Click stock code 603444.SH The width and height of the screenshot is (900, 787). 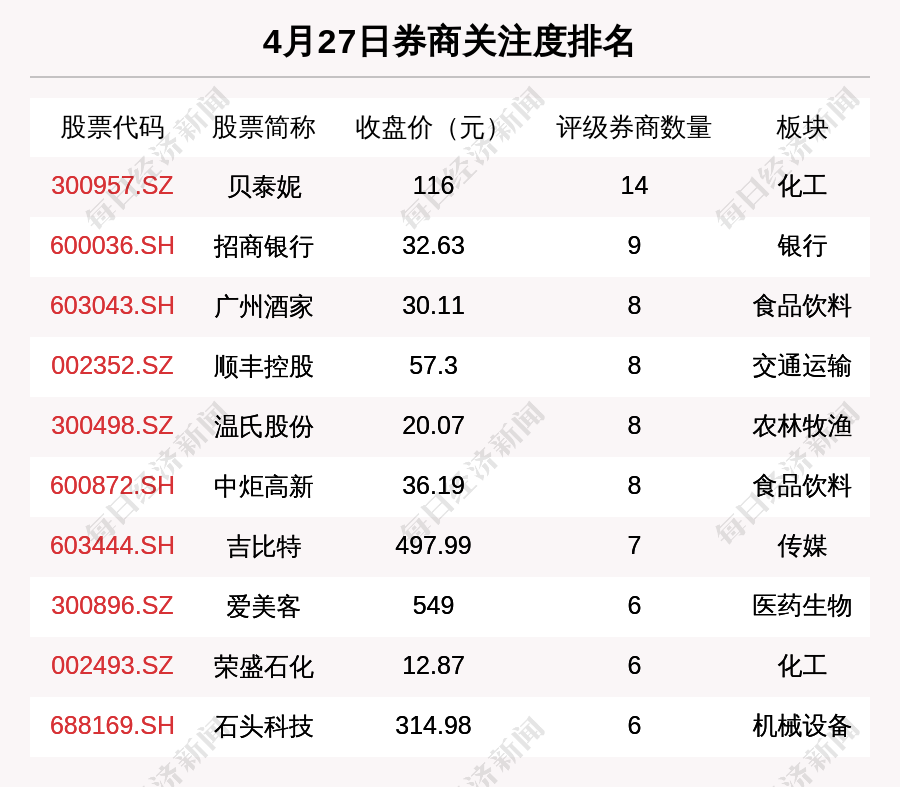pos(112,545)
